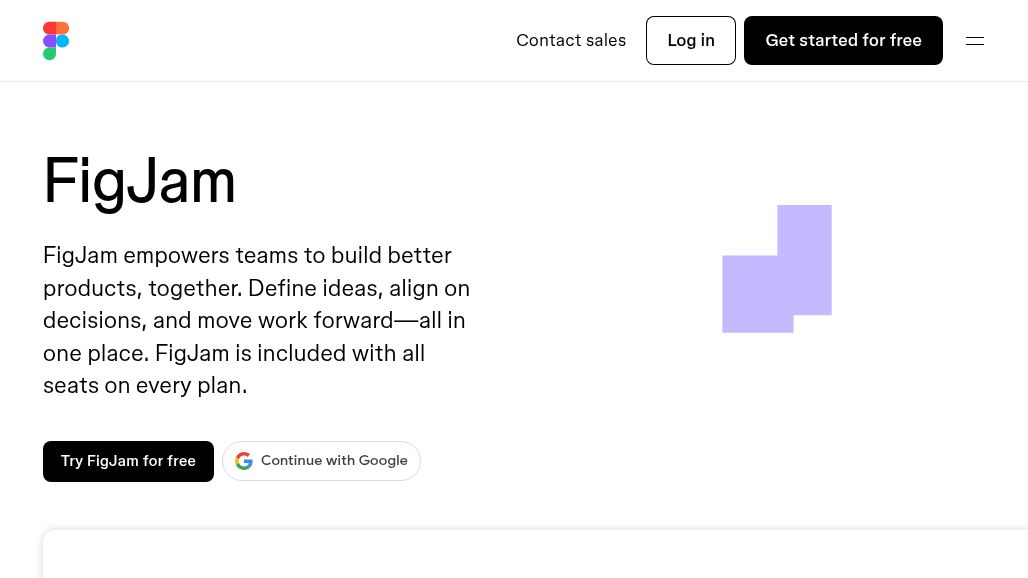This screenshot has width=1028, height=578.
Task: Click the upper purple rectangle block
Action: click(804, 260)
